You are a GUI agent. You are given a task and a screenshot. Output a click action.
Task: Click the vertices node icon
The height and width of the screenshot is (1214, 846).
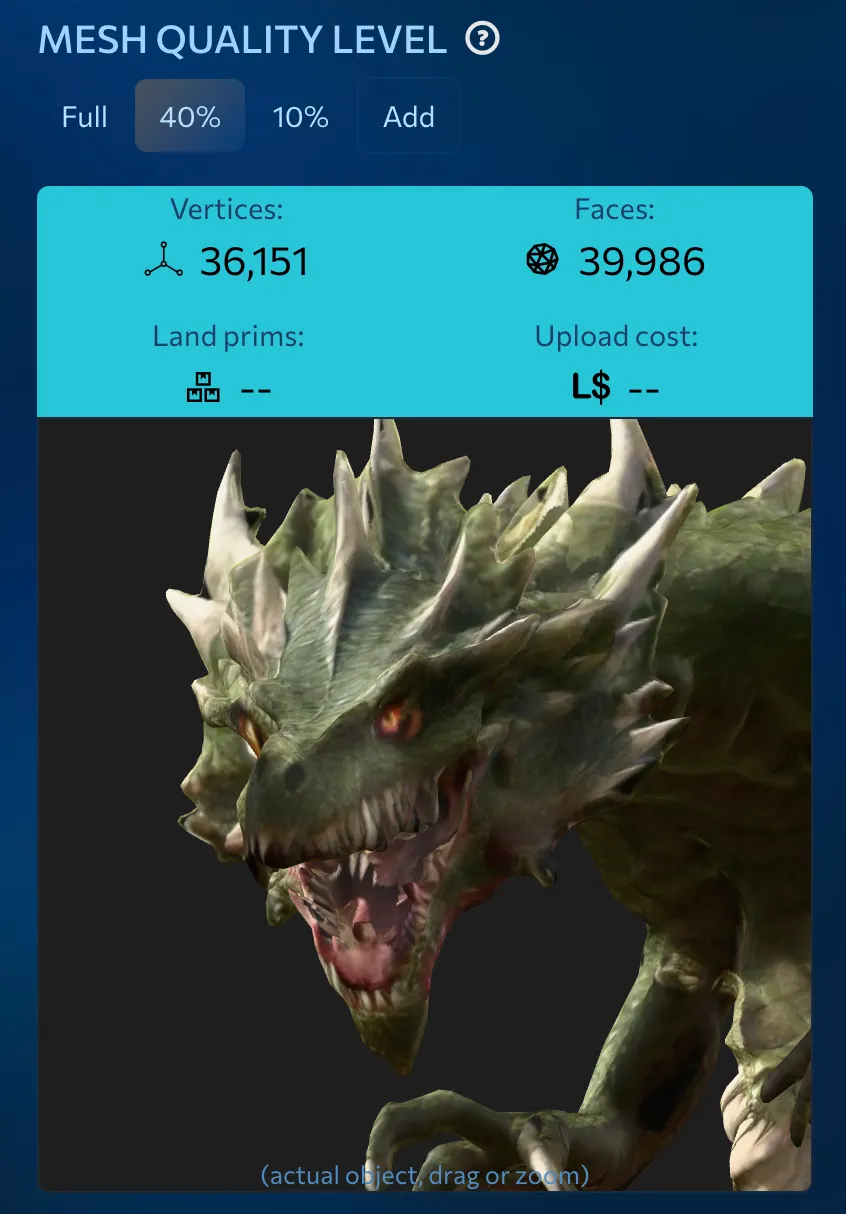coord(163,260)
